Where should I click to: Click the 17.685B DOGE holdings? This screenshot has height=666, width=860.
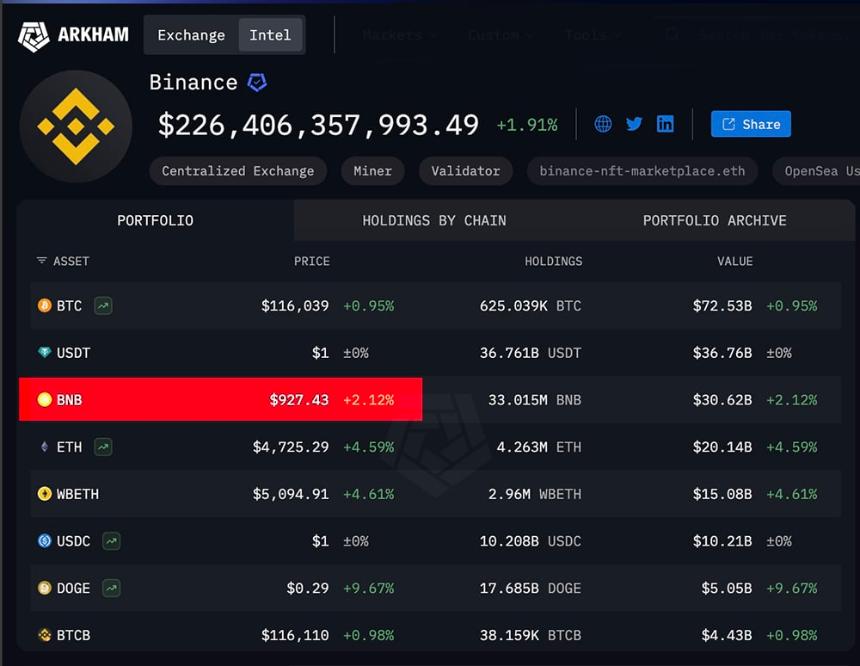tap(530, 589)
